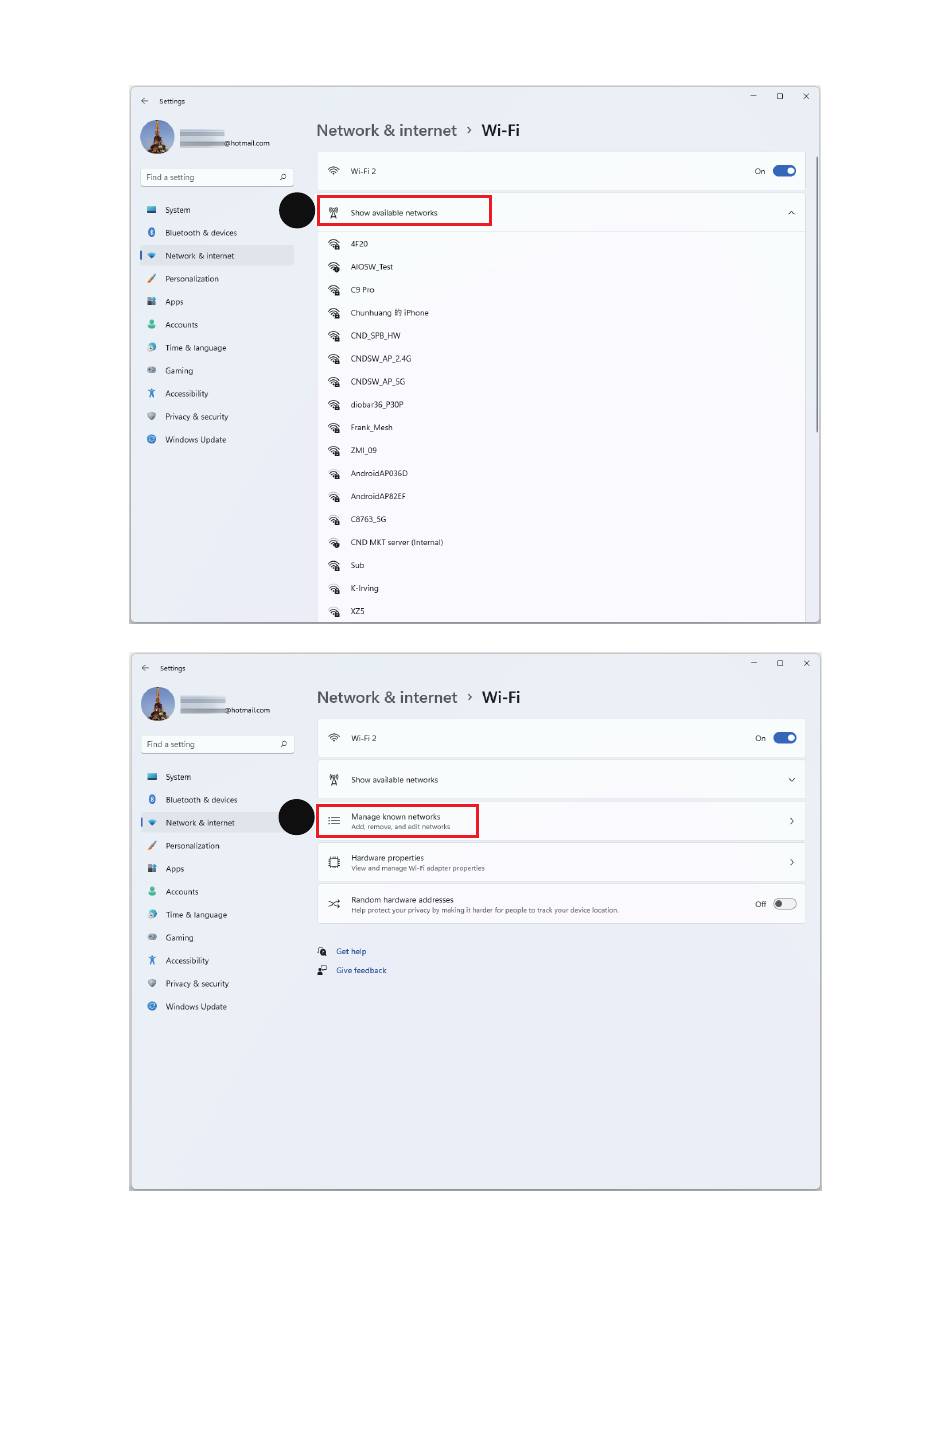Click the Random hardware addresses shuffle icon
This screenshot has height=1456, width=950.
[x=334, y=904]
